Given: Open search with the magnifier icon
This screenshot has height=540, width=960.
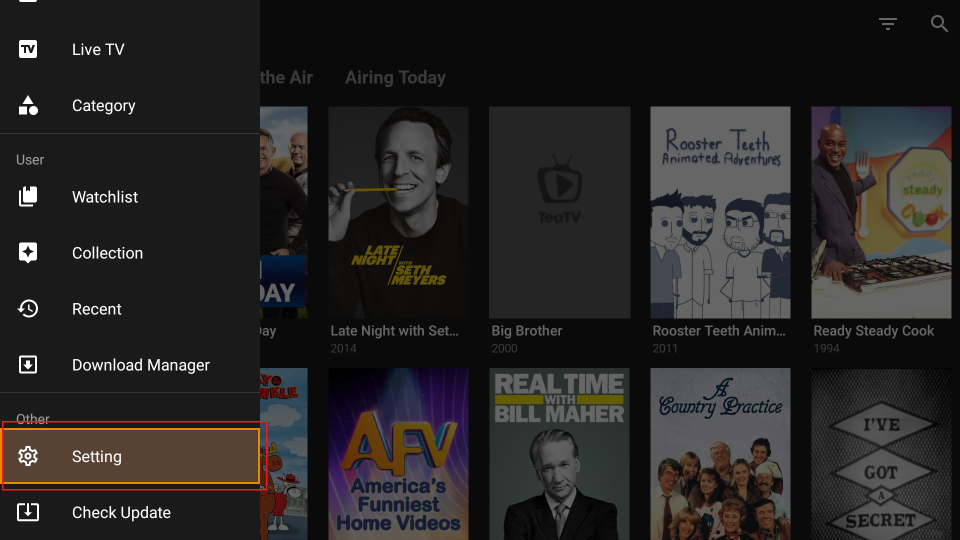Looking at the screenshot, I should tap(939, 24).
